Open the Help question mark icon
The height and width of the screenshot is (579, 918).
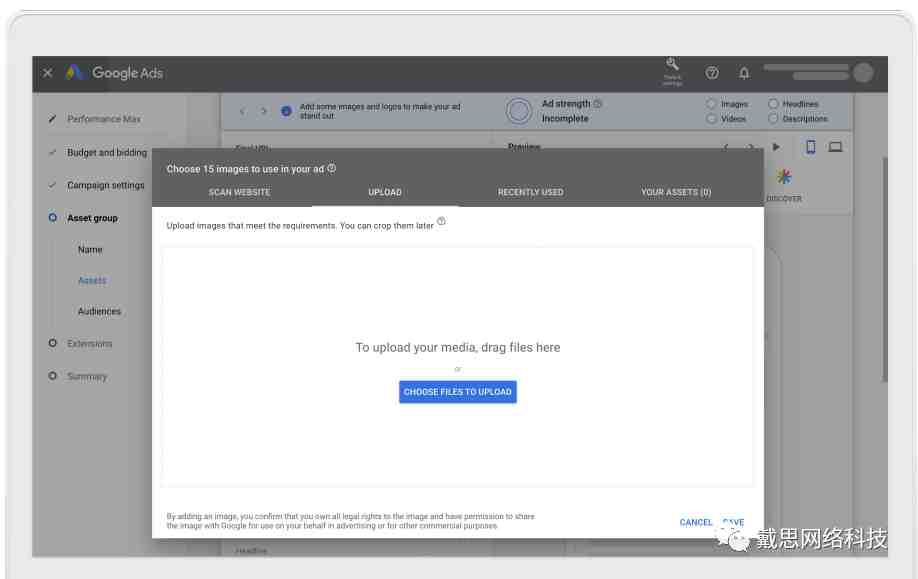pos(711,73)
